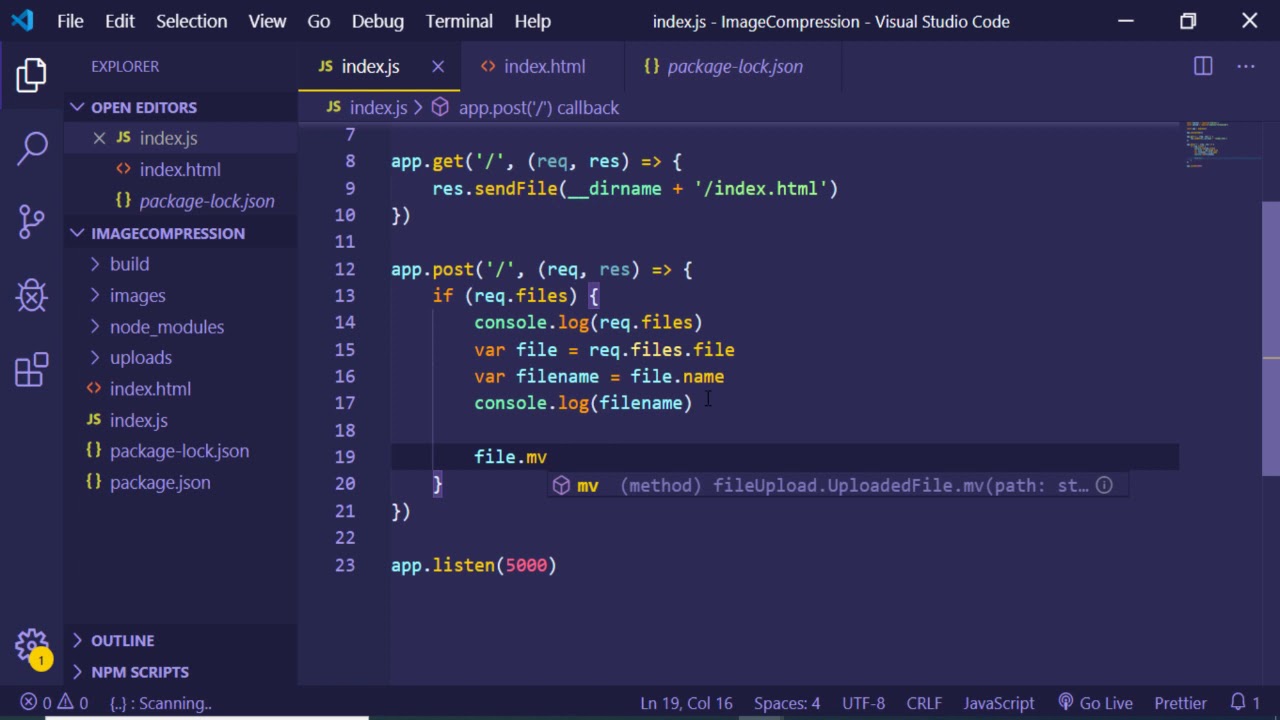
Task: Open the Extensions view icon
Action: click(x=31, y=369)
